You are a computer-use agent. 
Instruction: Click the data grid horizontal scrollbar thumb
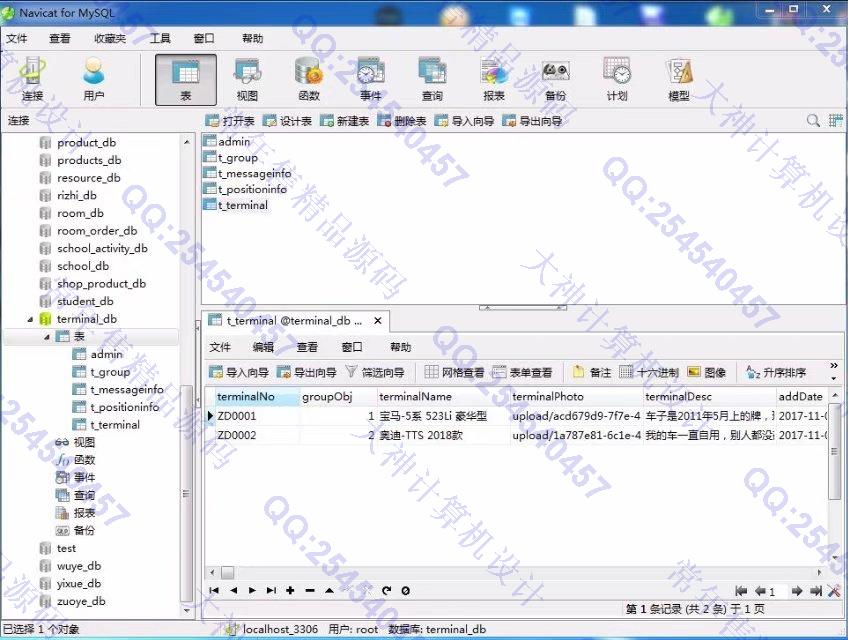[228, 572]
